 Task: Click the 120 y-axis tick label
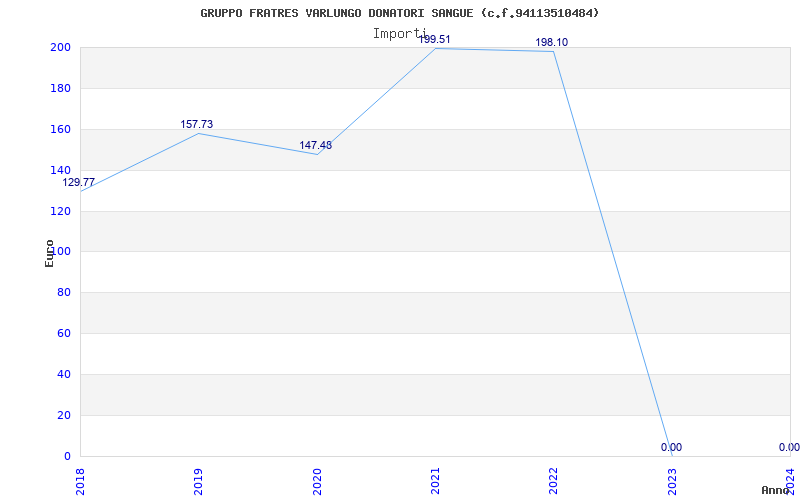pos(60,211)
